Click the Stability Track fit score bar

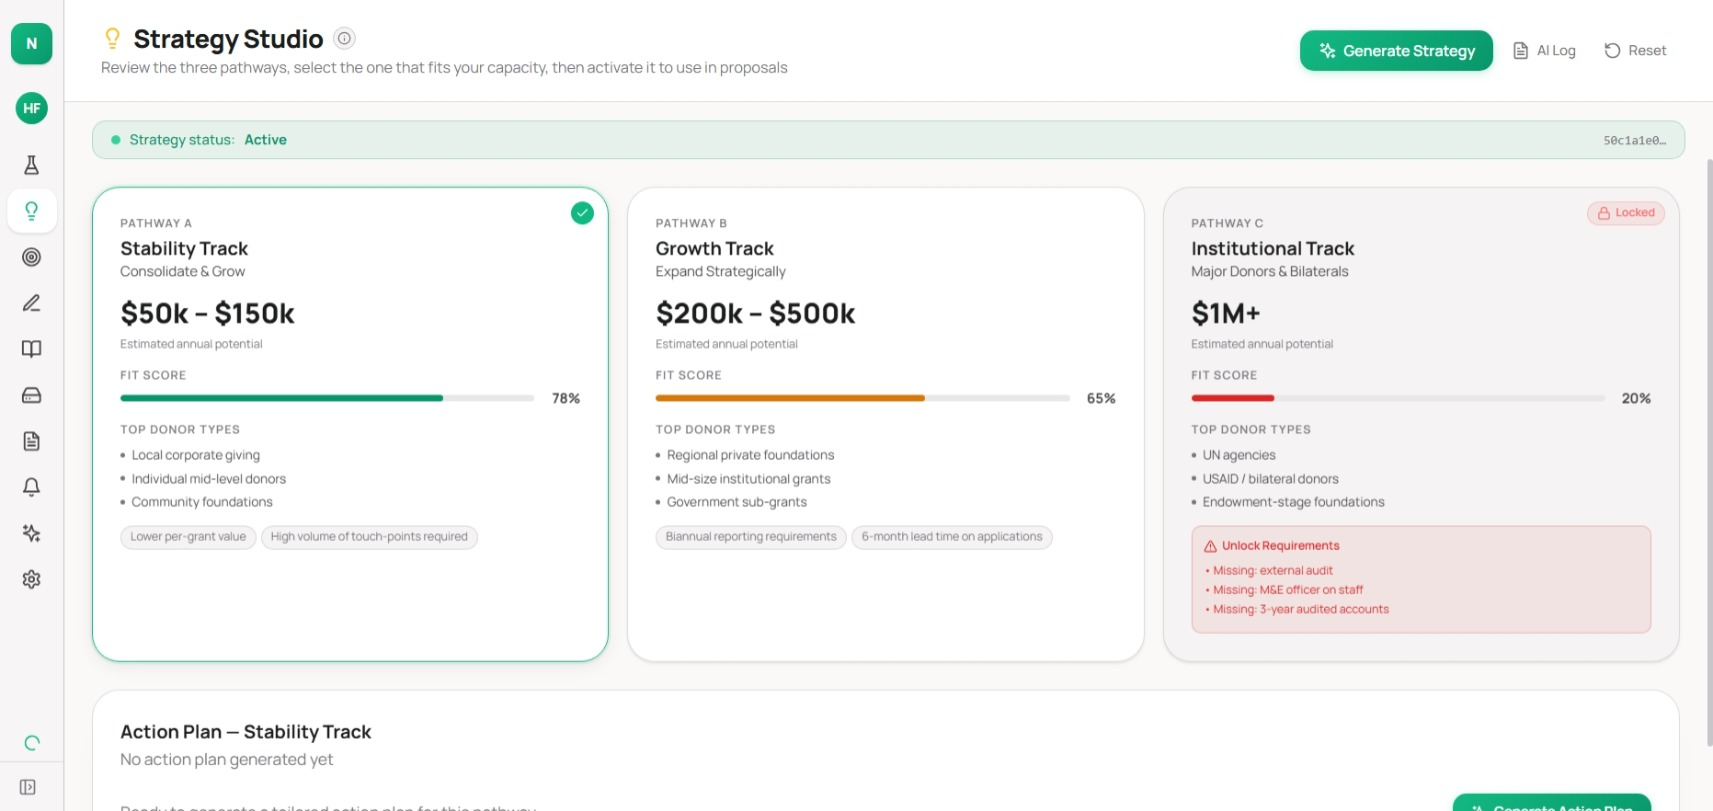coord(327,398)
